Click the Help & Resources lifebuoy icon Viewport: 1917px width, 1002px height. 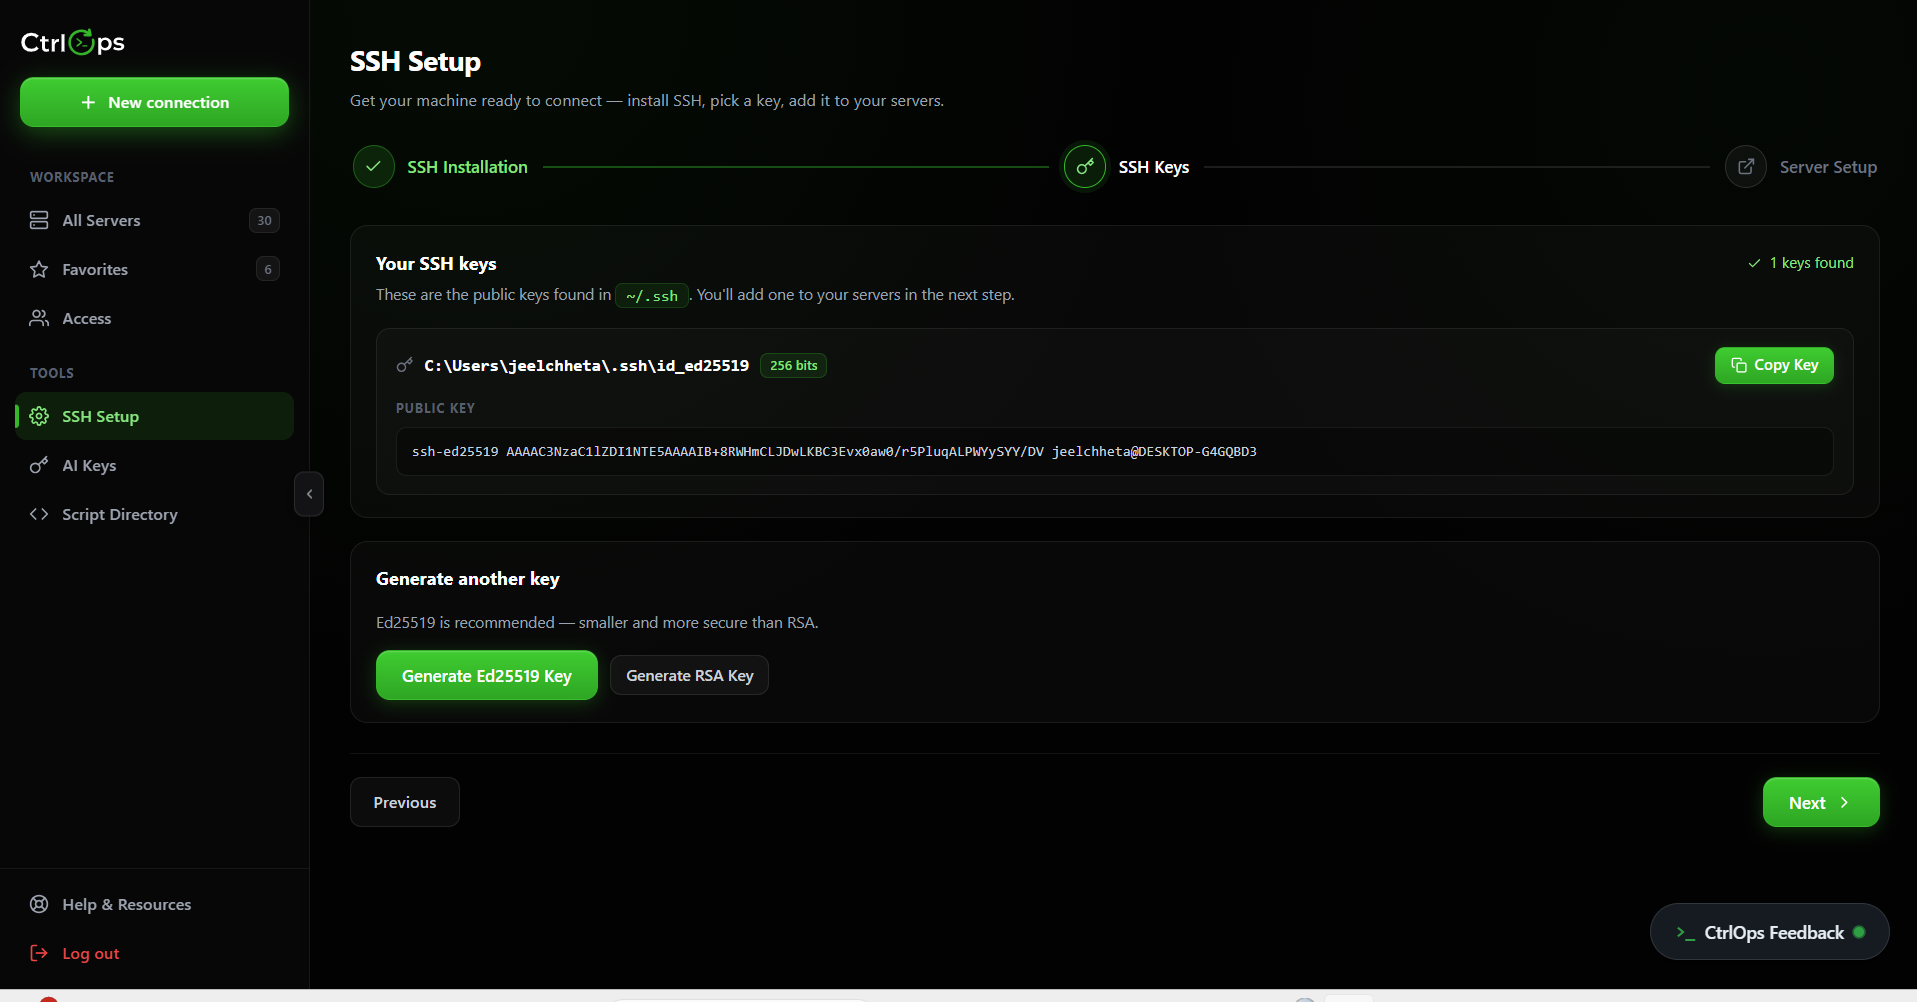(x=39, y=904)
